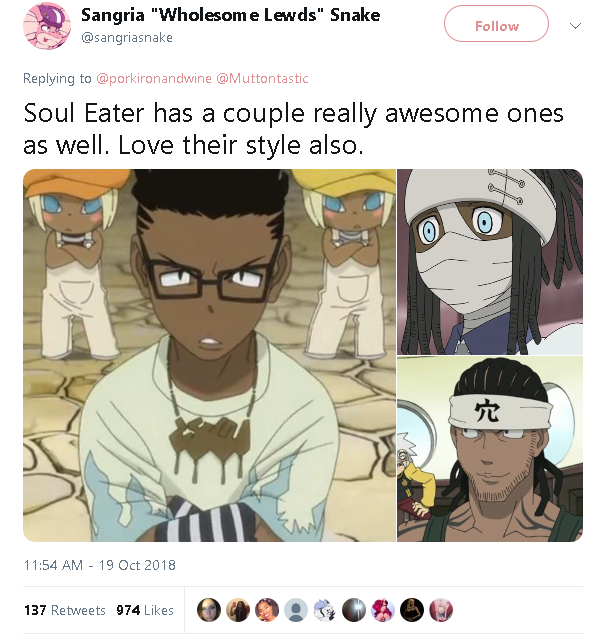
Task: Open the display name Sangria Snake
Action: [230, 15]
